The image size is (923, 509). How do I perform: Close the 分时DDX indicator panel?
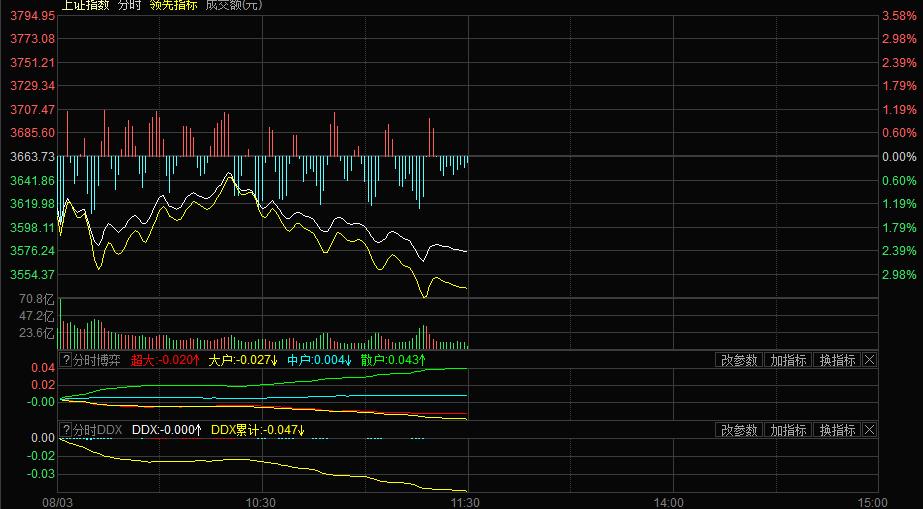point(869,430)
